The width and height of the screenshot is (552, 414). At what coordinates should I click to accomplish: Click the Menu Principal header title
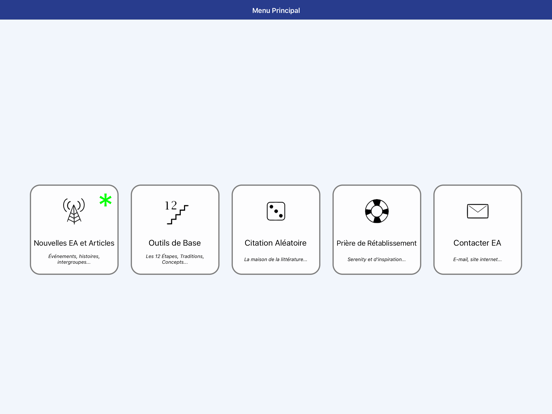pyautogui.click(x=276, y=11)
